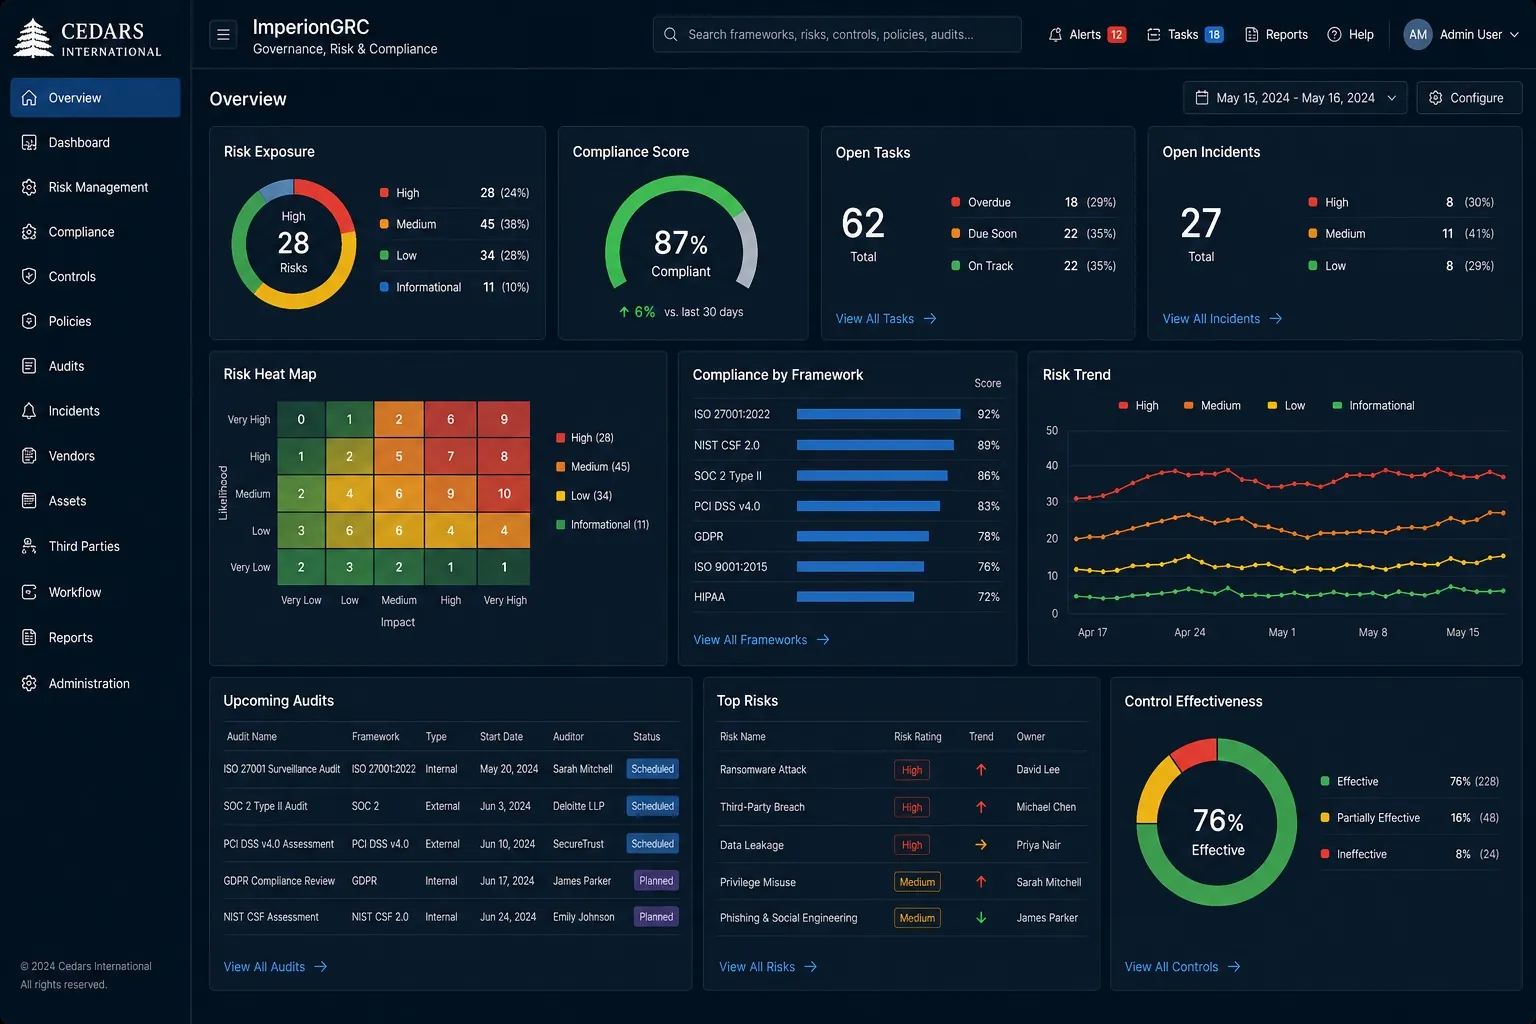Image resolution: width=1536 pixels, height=1024 pixels.
Task: Toggle Effective in Control Effectiveness legend
Action: (1349, 781)
